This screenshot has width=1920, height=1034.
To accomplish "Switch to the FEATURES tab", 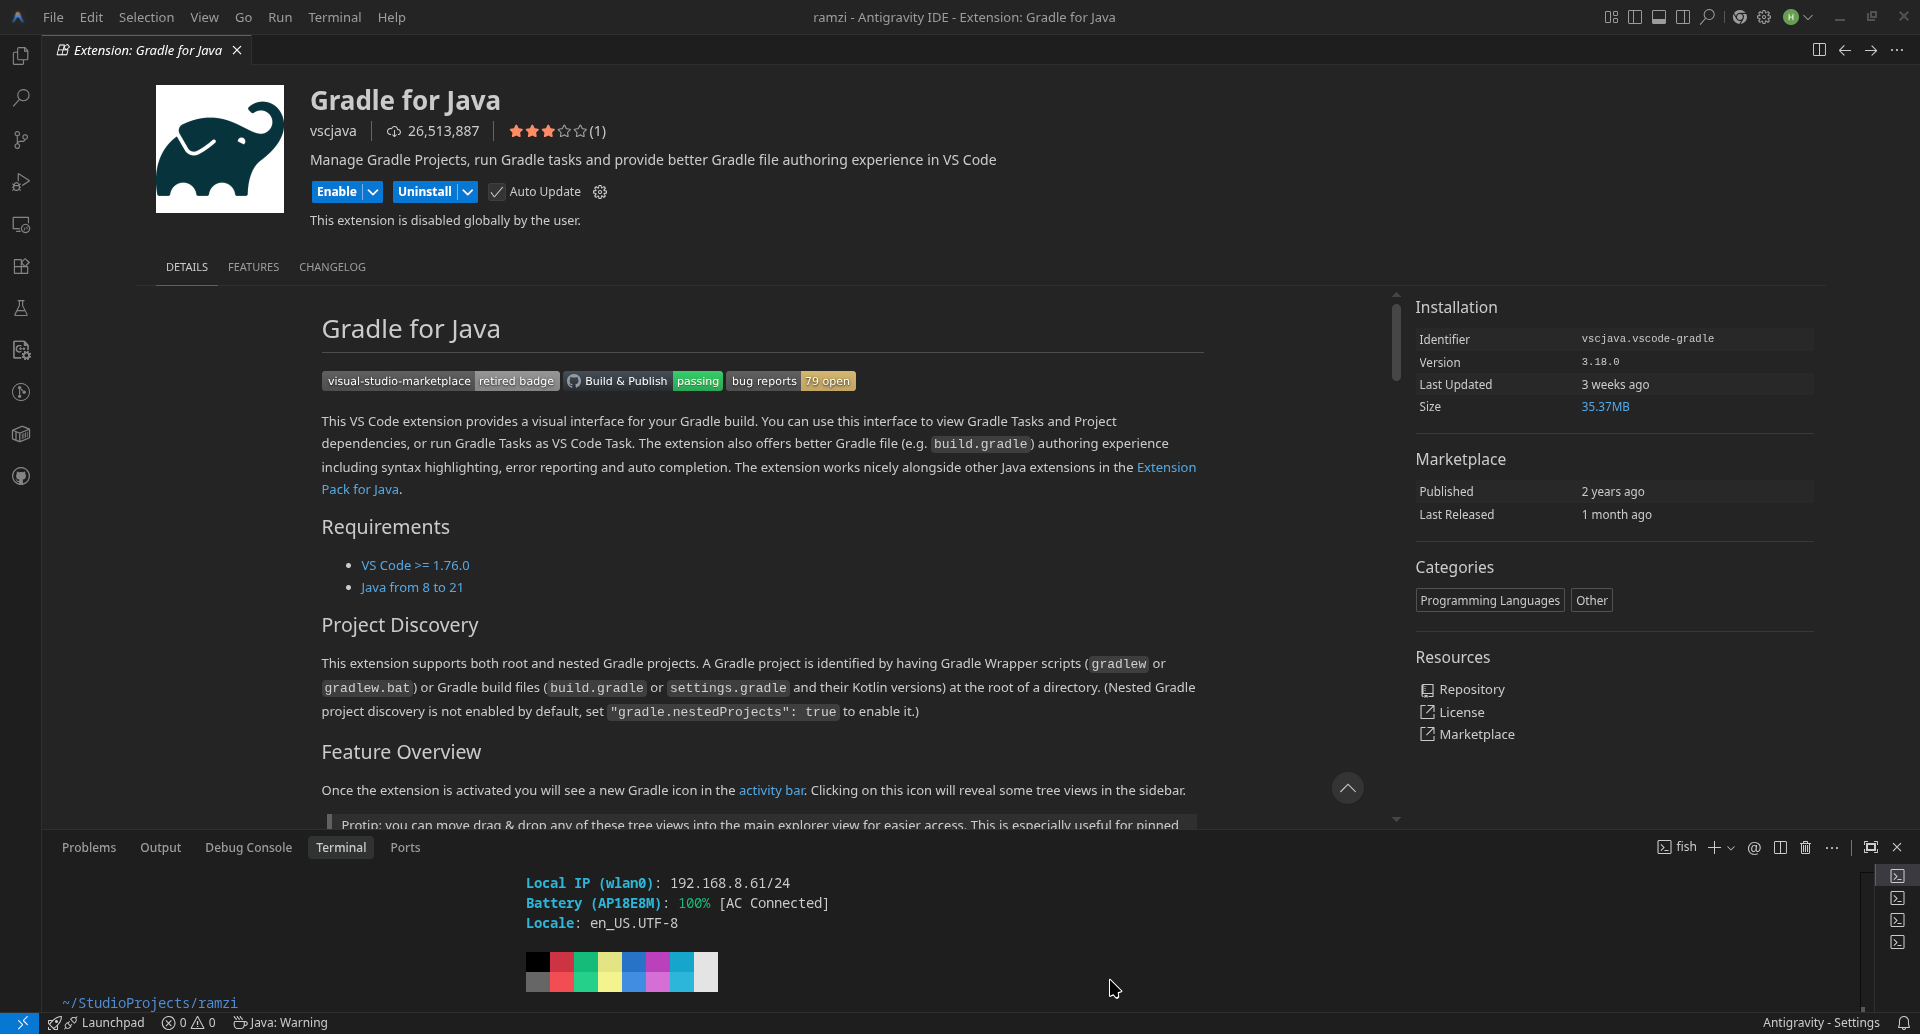I will [x=253, y=267].
